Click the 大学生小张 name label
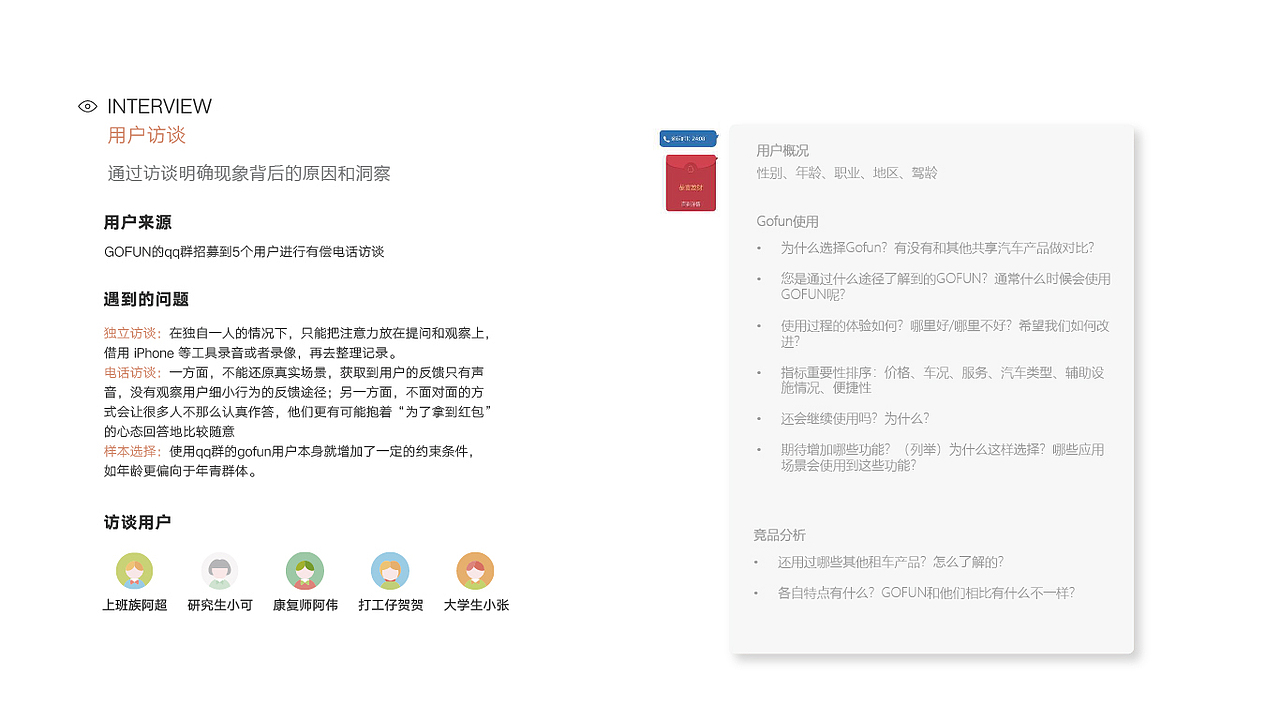 click(x=476, y=605)
